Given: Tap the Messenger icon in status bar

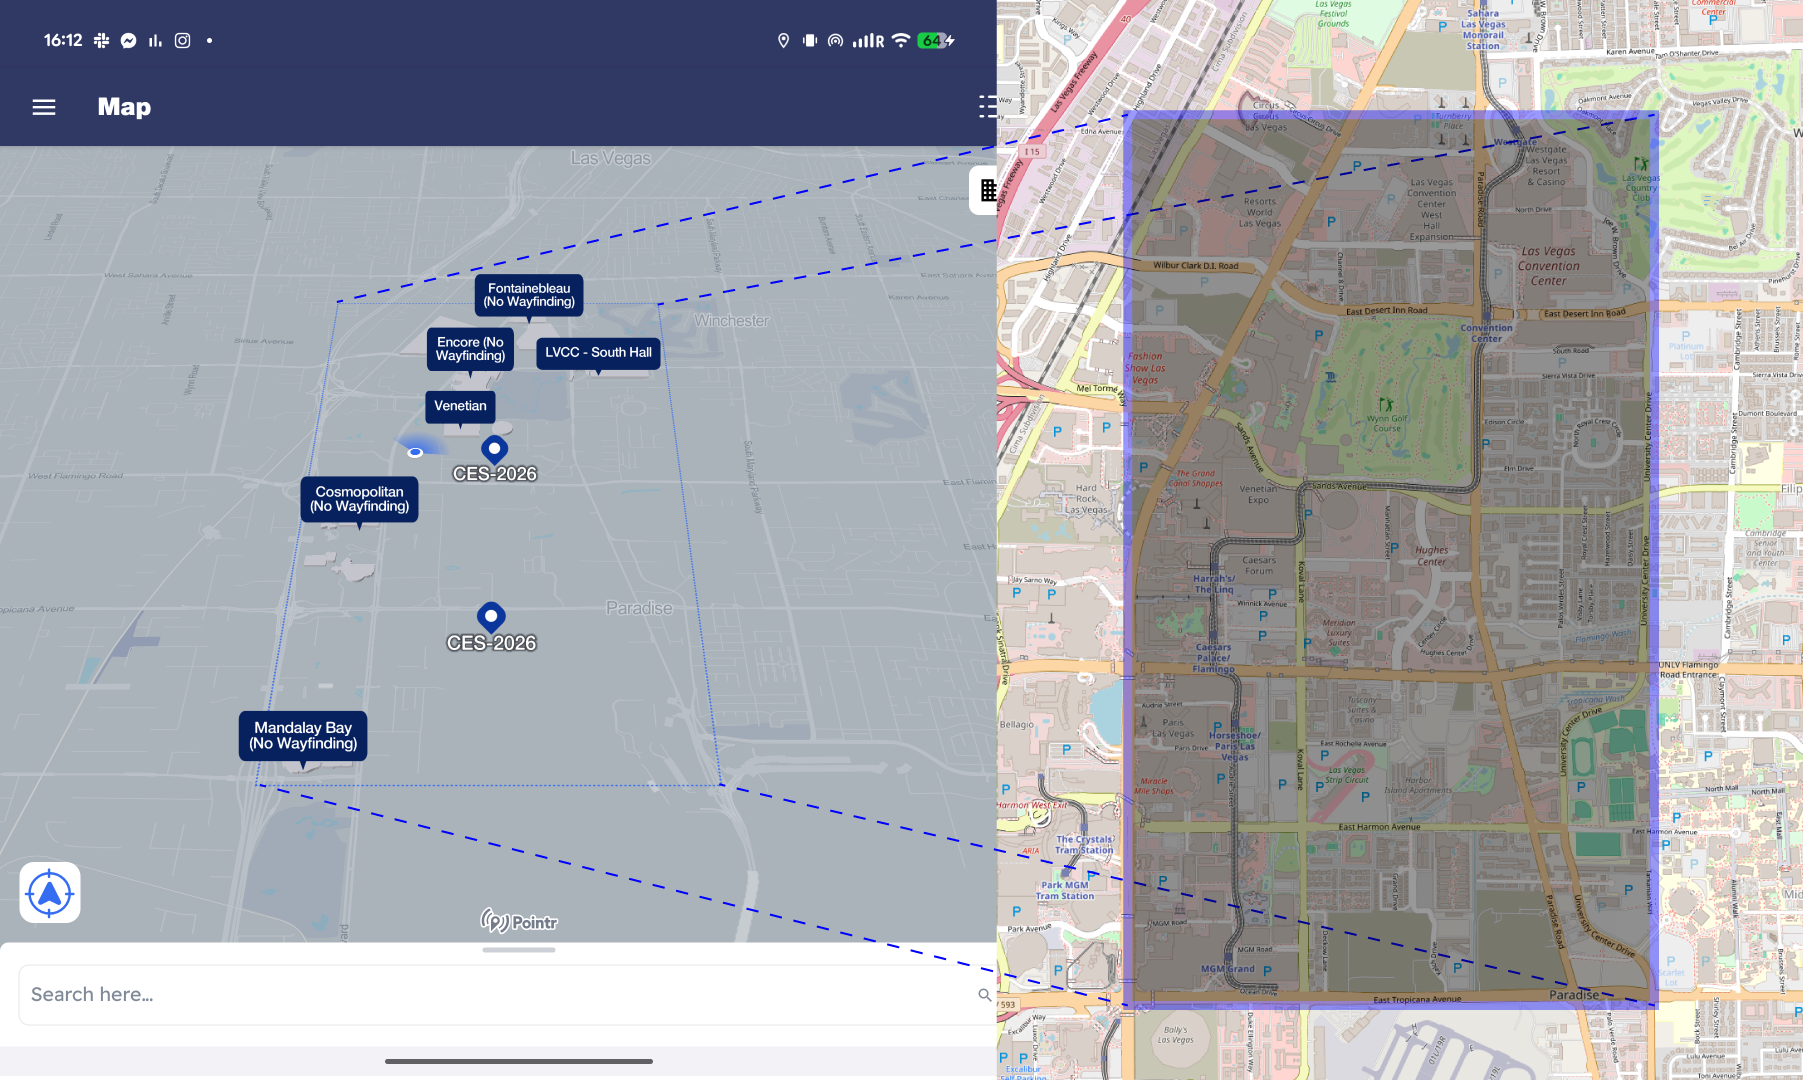Looking at the screenshot, I should [x=128, y=41].
